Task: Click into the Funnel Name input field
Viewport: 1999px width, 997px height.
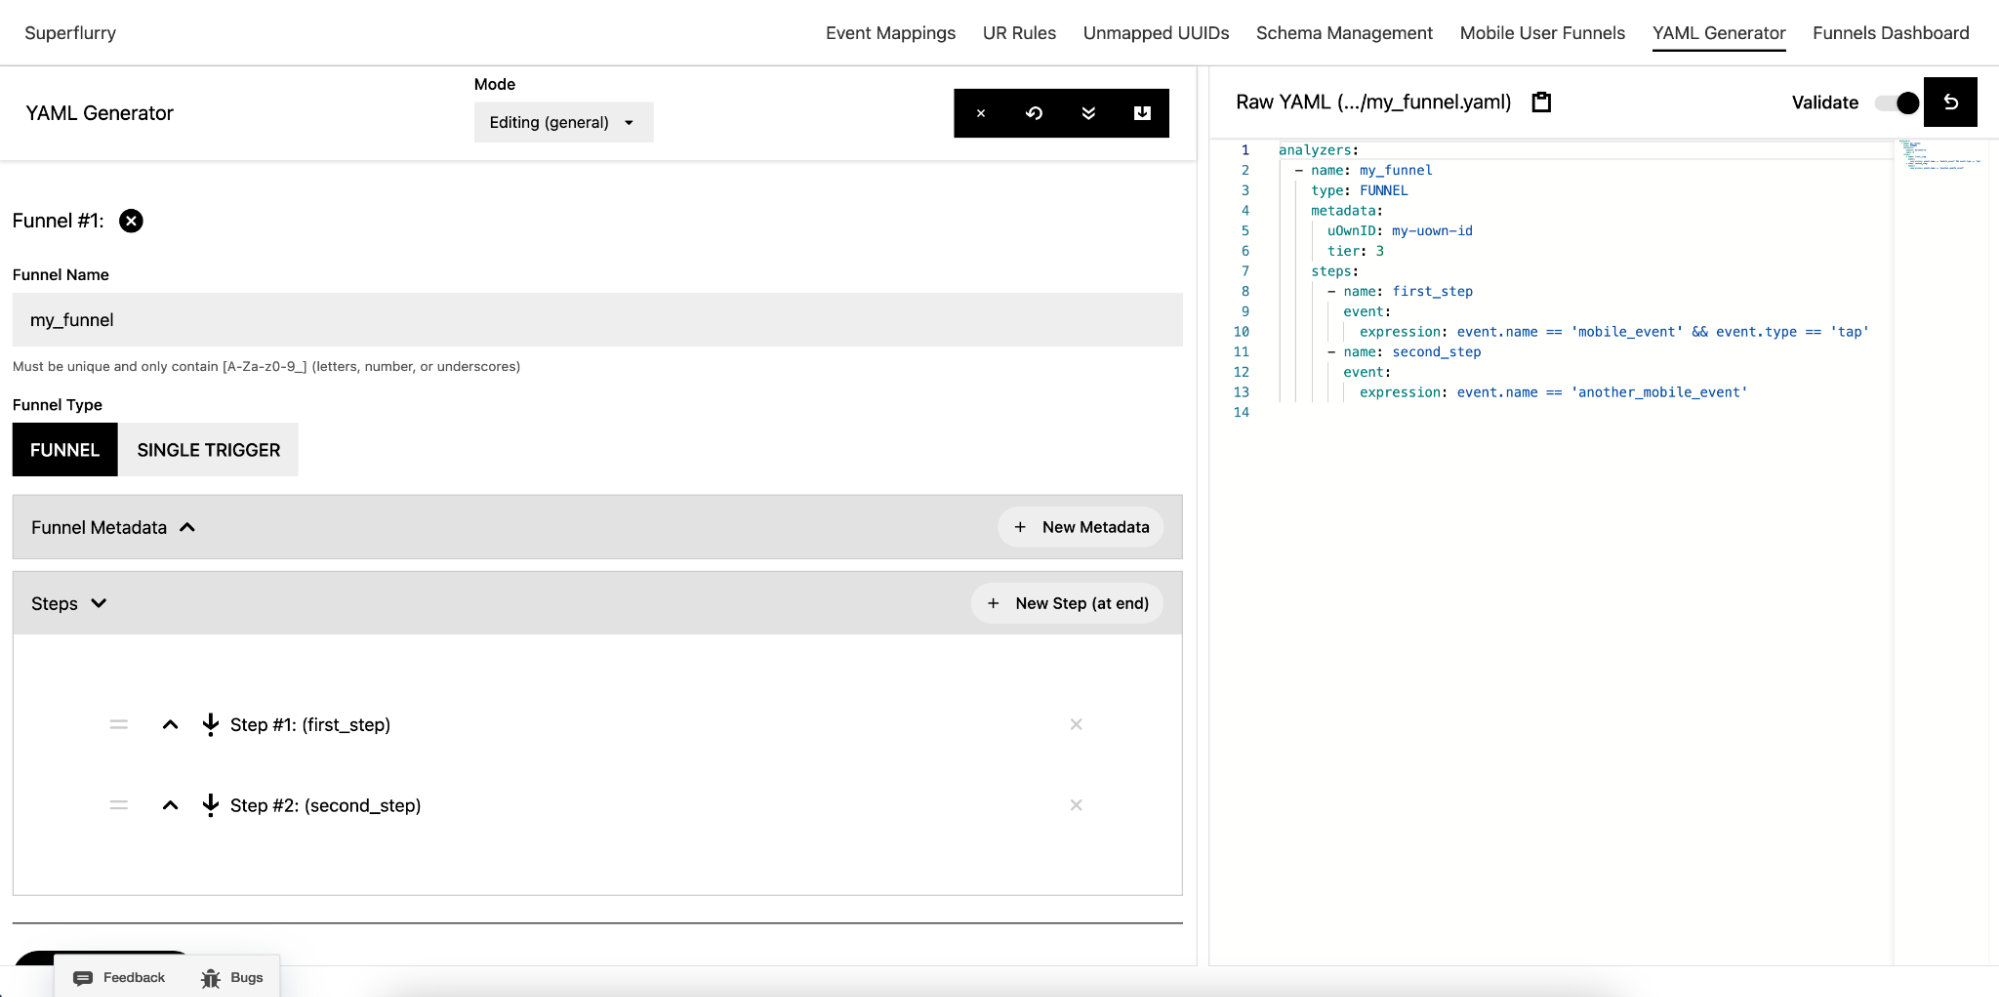Action: [x=597, y=320]
